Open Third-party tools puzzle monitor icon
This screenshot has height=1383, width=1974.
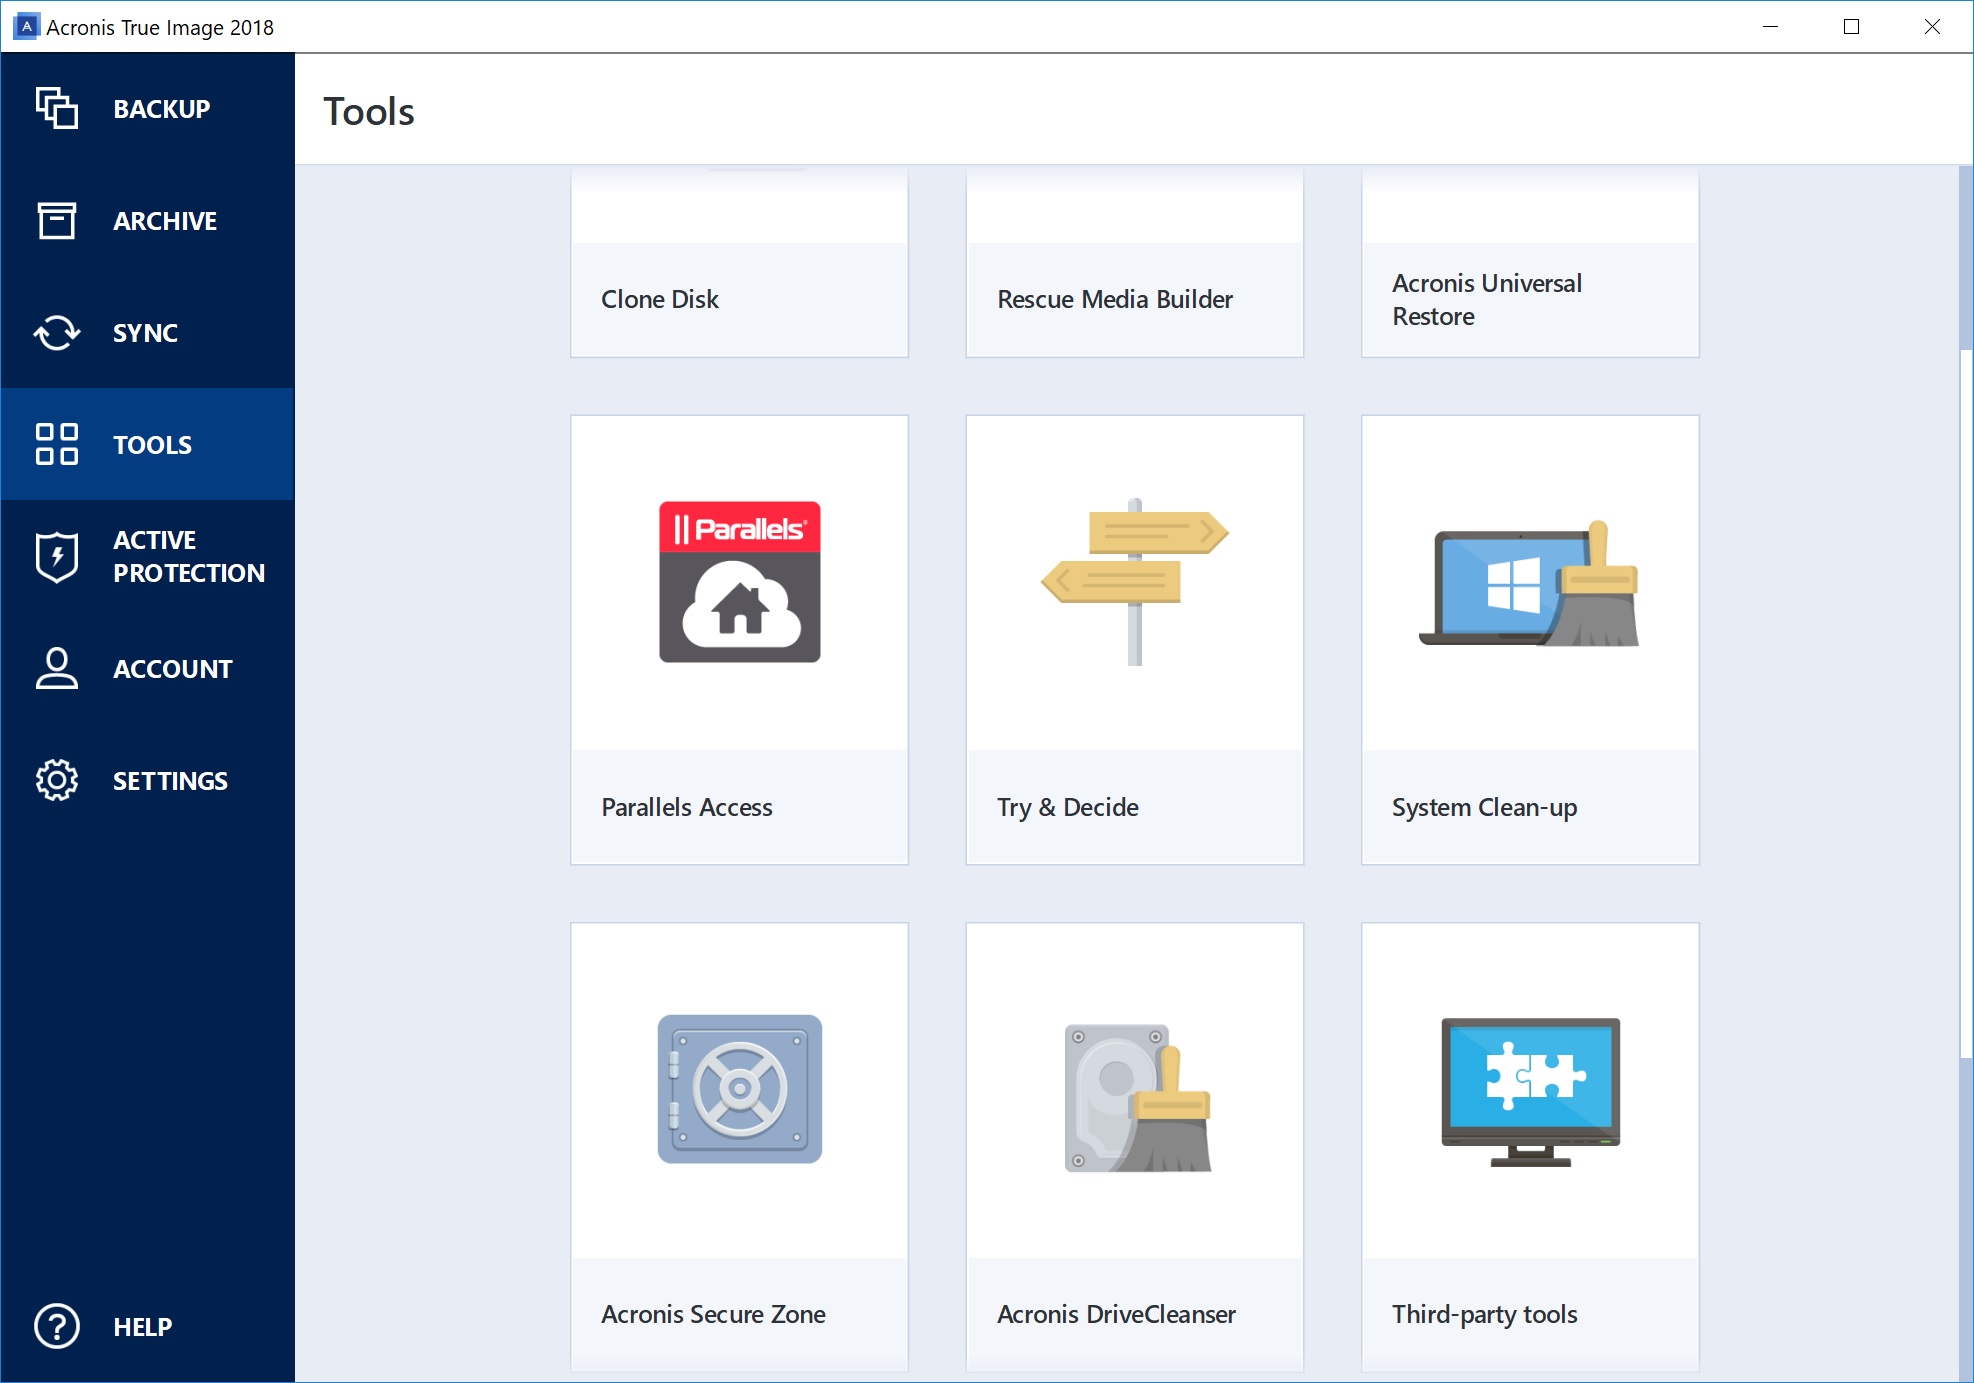coord(1529,1091)
